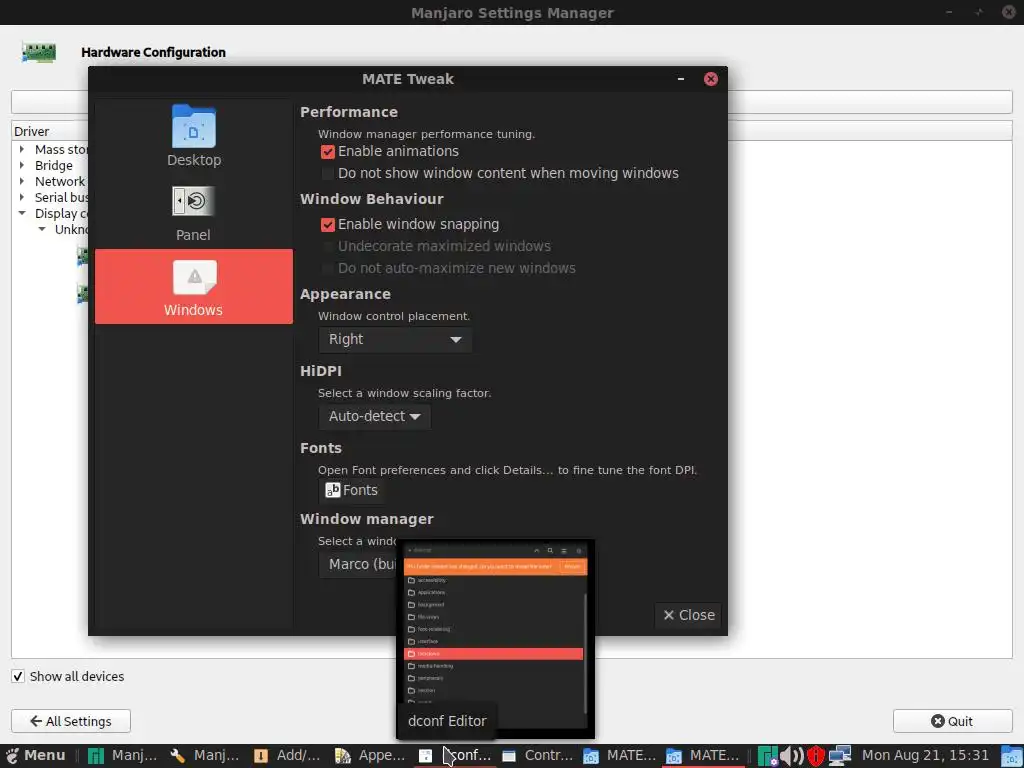Click the Hardware Configuration card icon
The height and width of the screenshot is (768, 1024).
click(39, 52)
